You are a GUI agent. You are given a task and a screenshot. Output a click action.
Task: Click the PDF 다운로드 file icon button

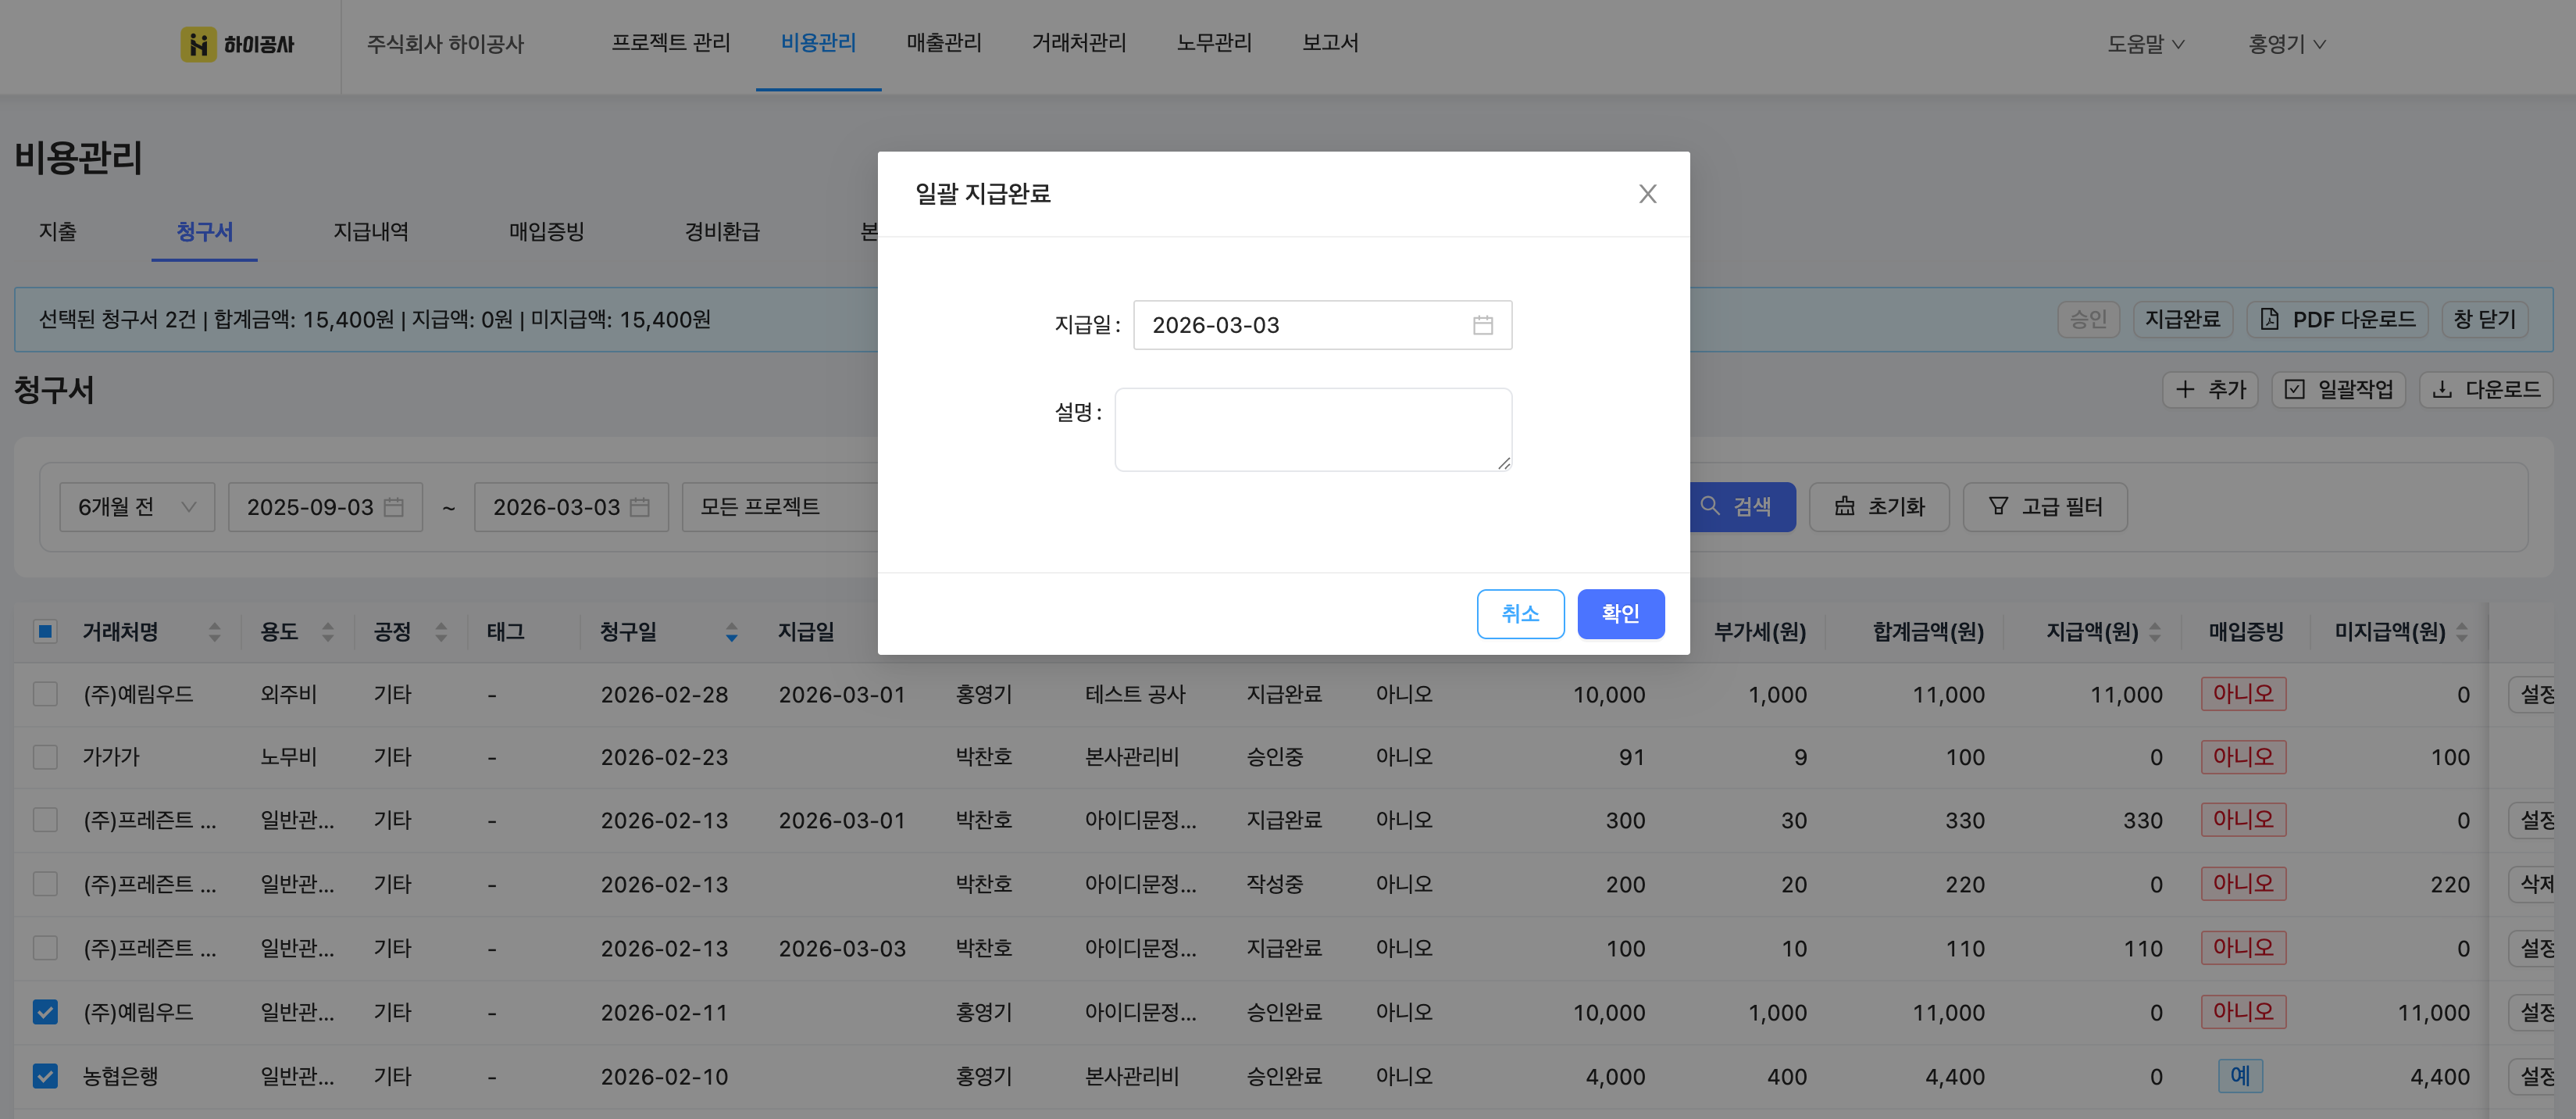[x=2337, y=319]
